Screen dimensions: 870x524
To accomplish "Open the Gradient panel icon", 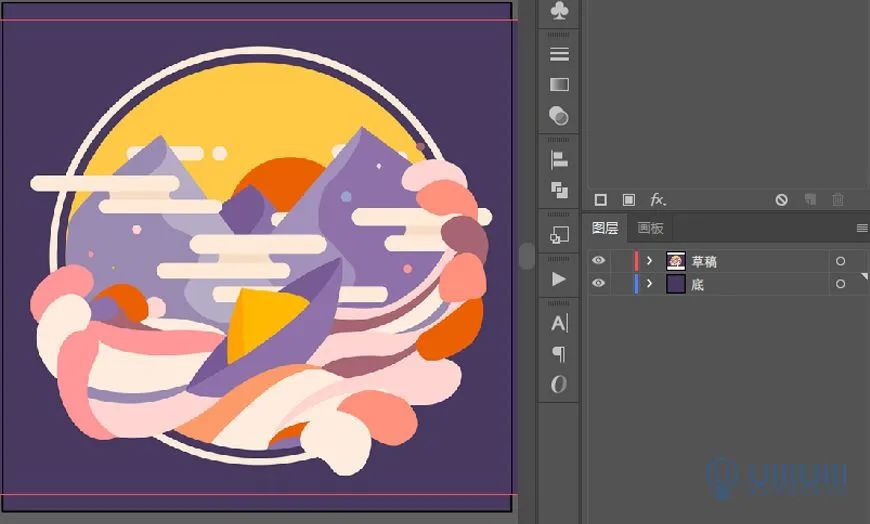I will 559,85.
